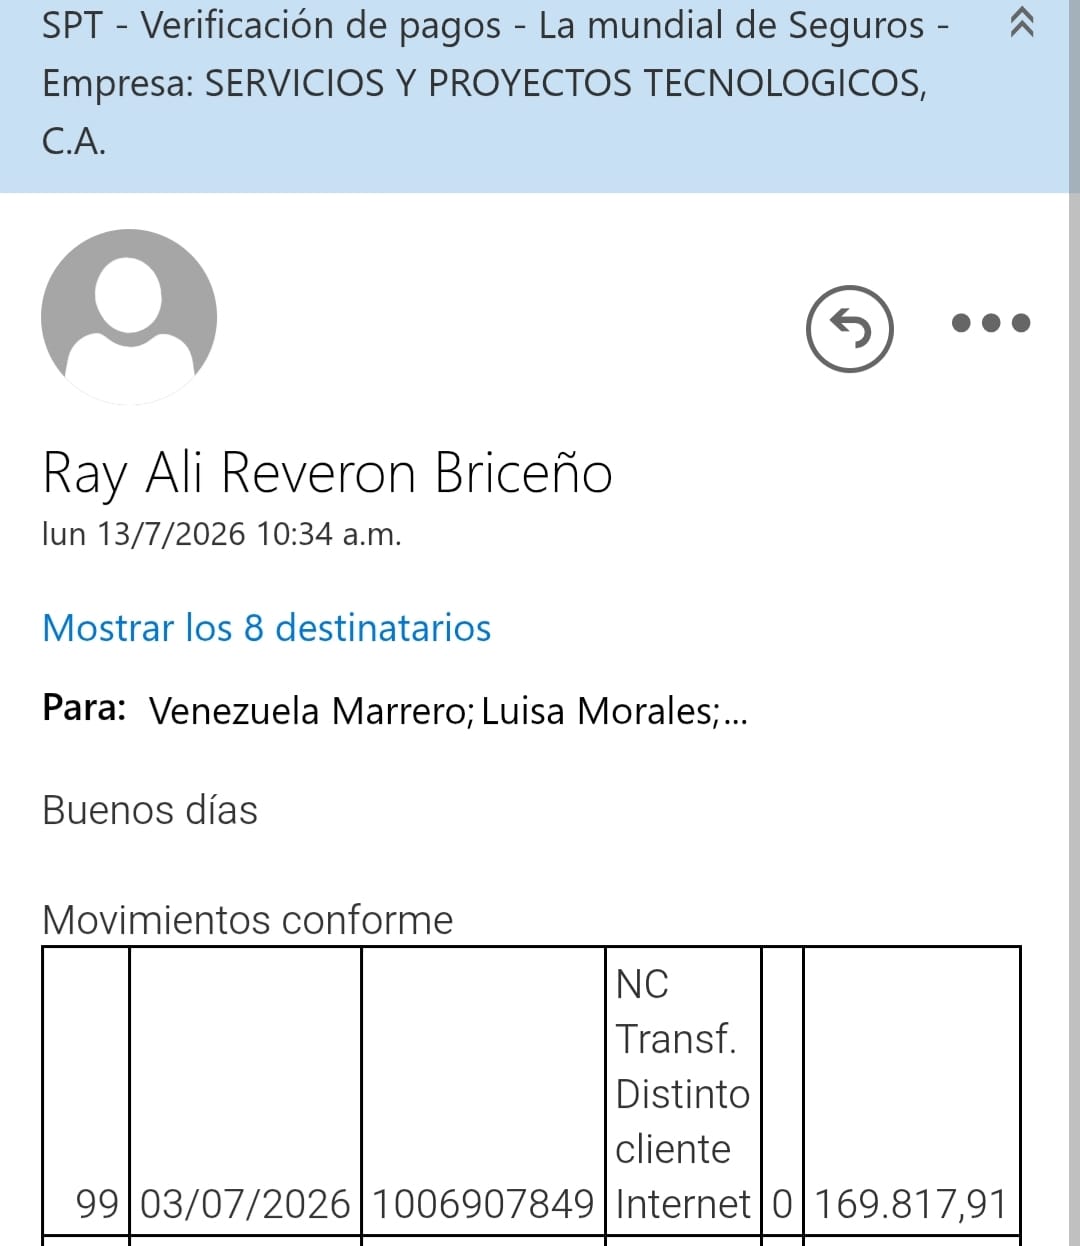
Task: Click the Movimientos conforme heading
Action: tap(248, 920)
